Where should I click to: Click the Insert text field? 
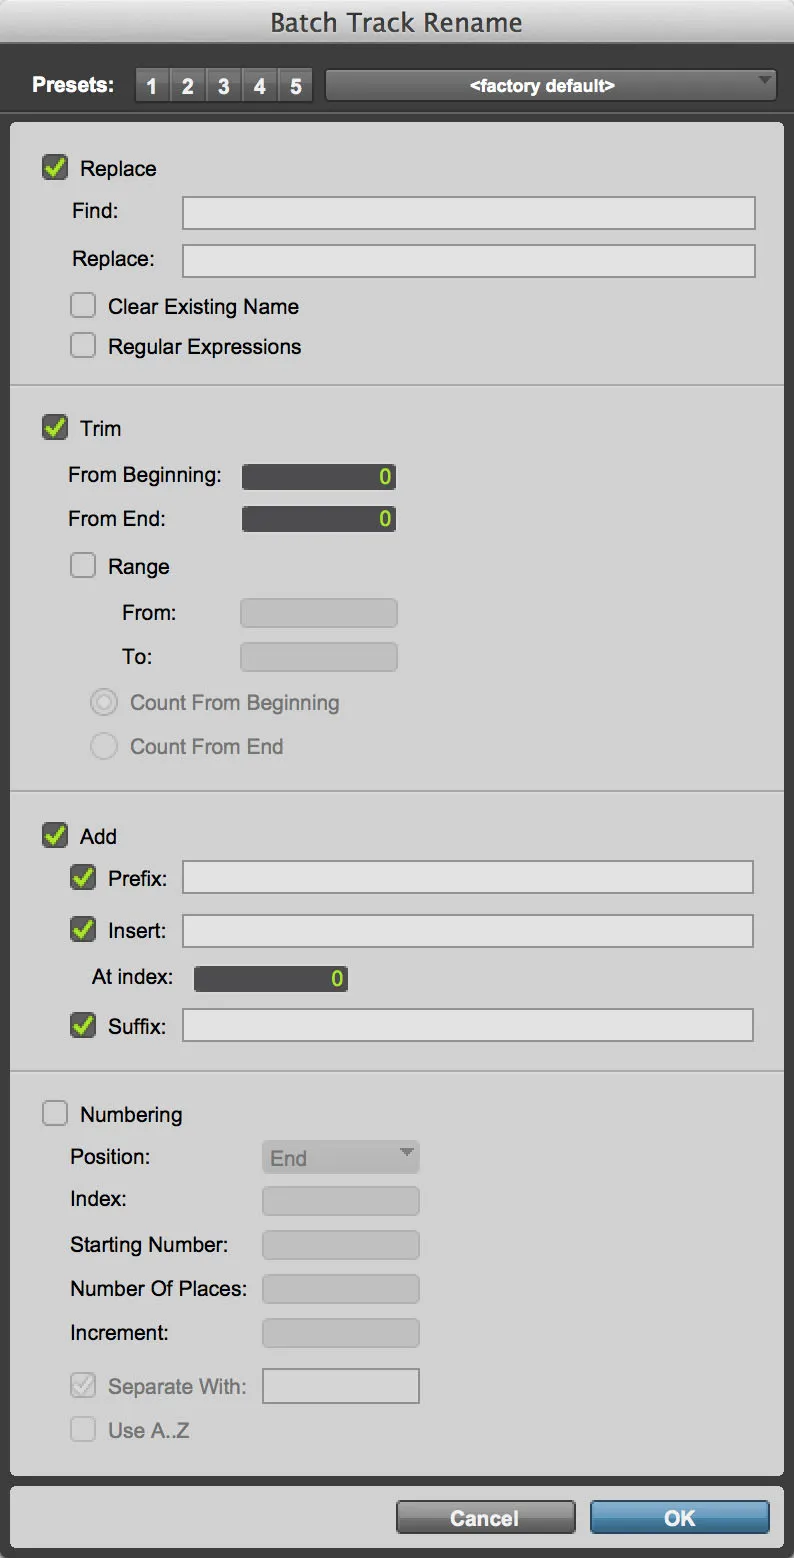click(x=467, y=931)
